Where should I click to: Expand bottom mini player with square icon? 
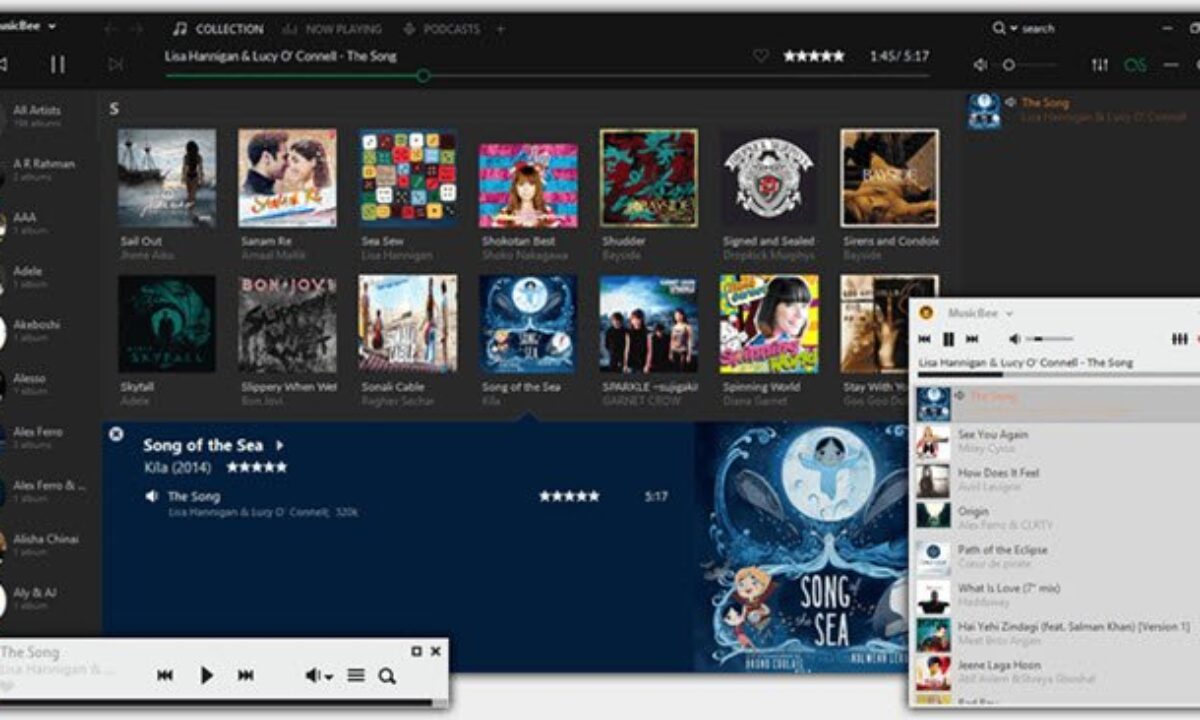tap(416, 651)
